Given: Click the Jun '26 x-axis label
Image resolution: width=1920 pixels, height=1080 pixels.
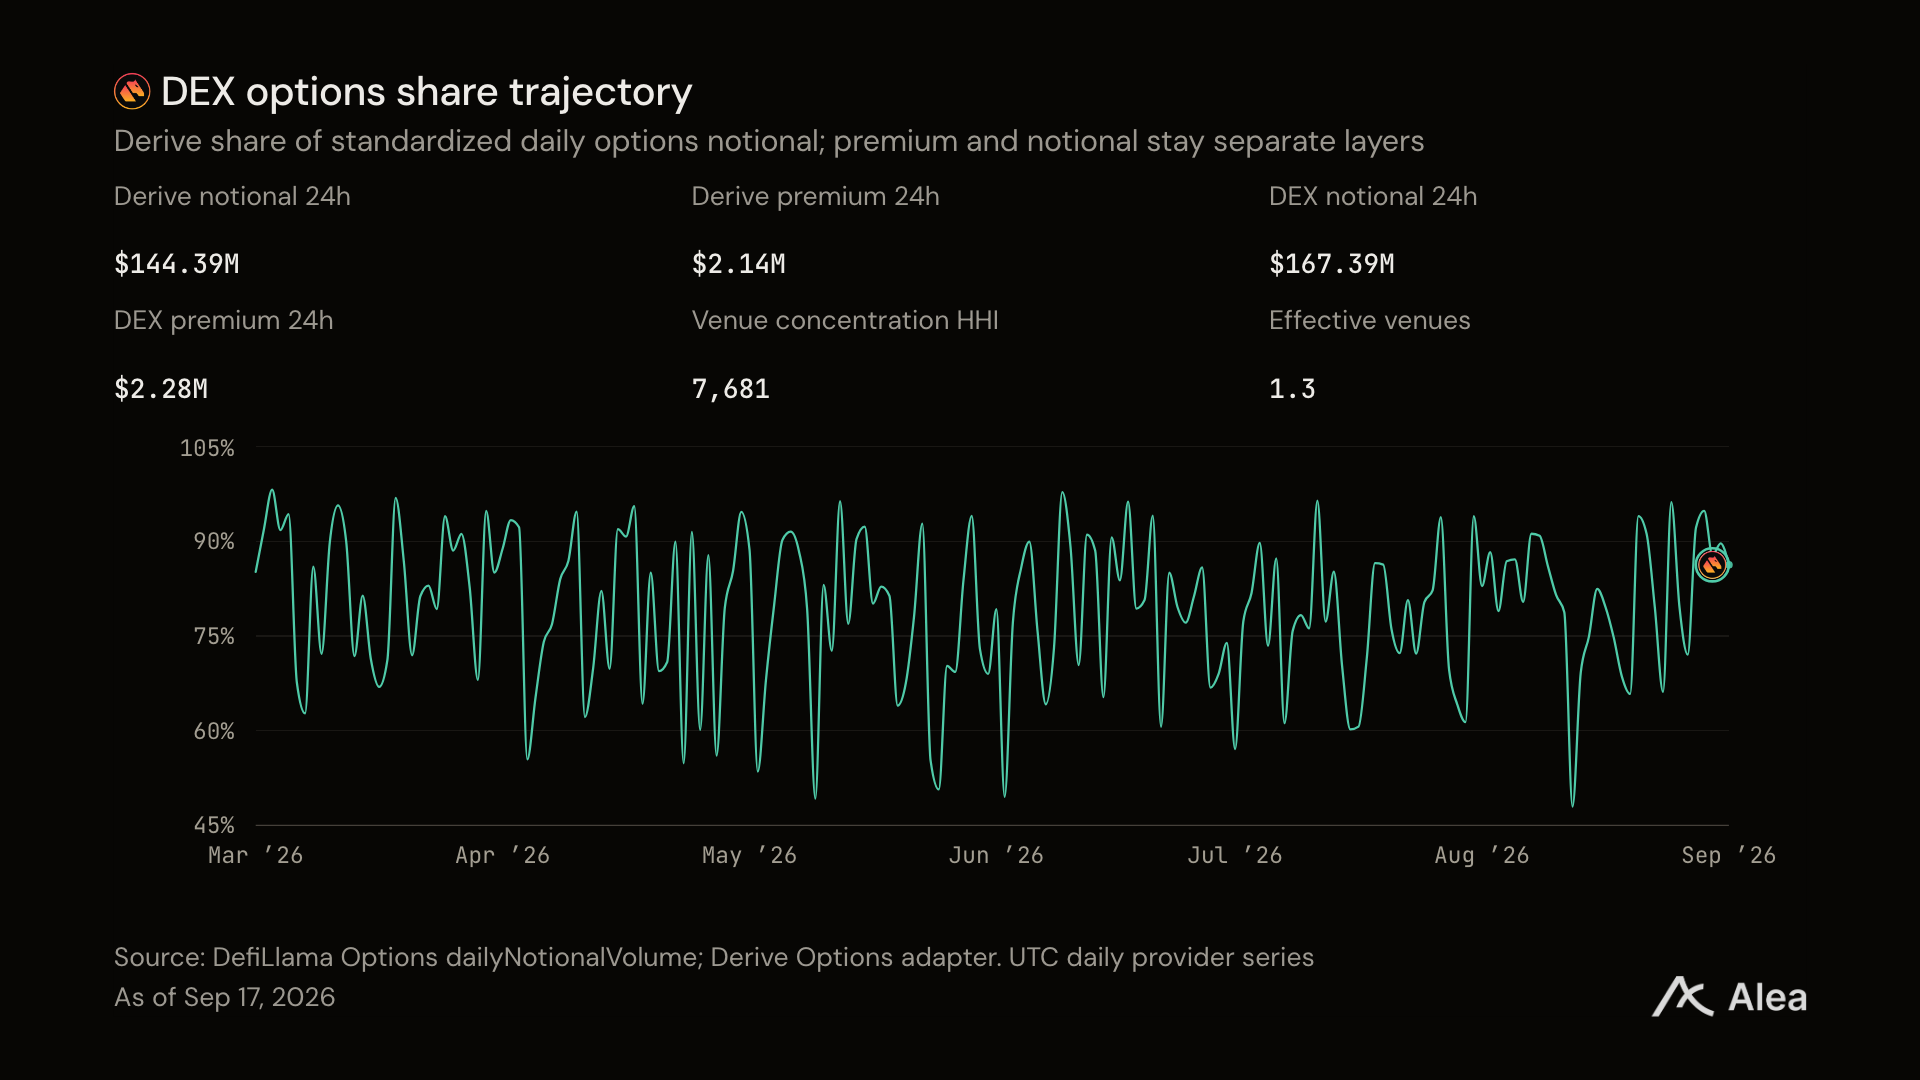Looking at the screenshot, I should pyautogui.click(x=996, y=855).
